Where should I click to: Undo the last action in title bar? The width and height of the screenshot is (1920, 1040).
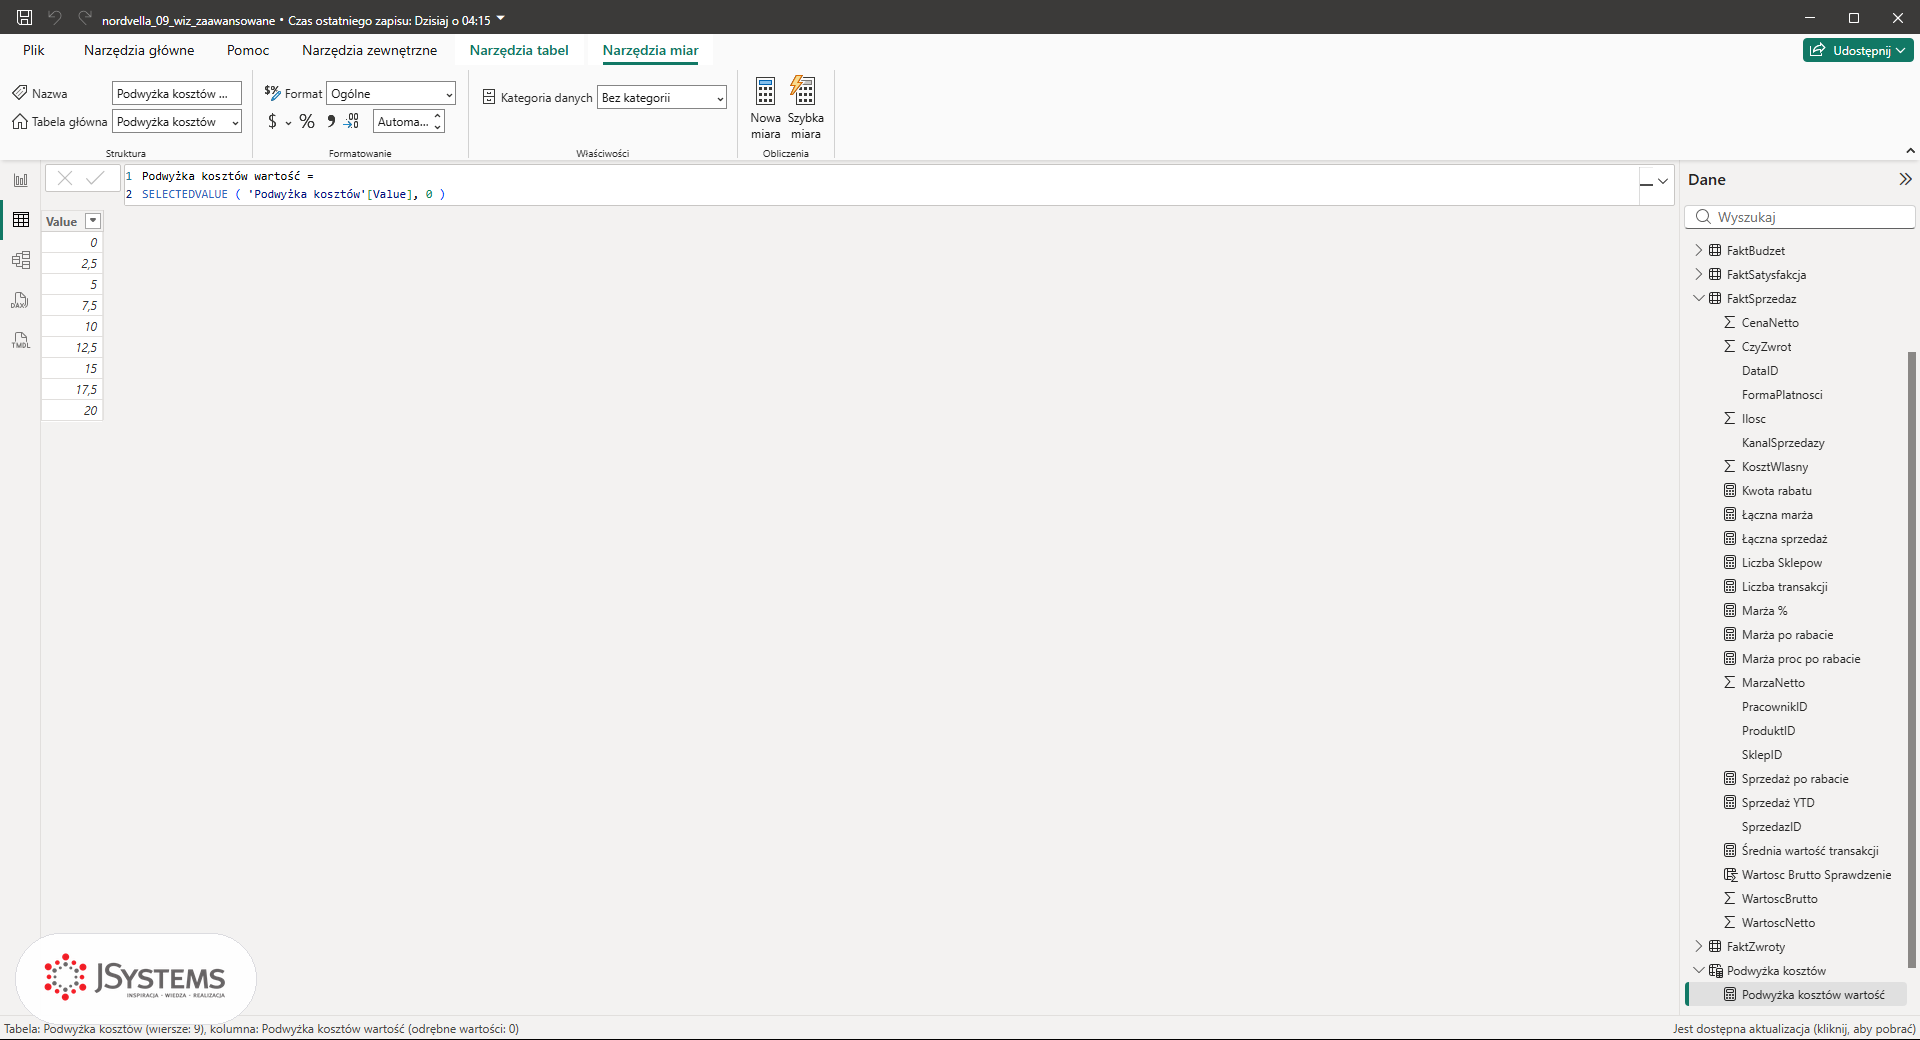[55, 18]
